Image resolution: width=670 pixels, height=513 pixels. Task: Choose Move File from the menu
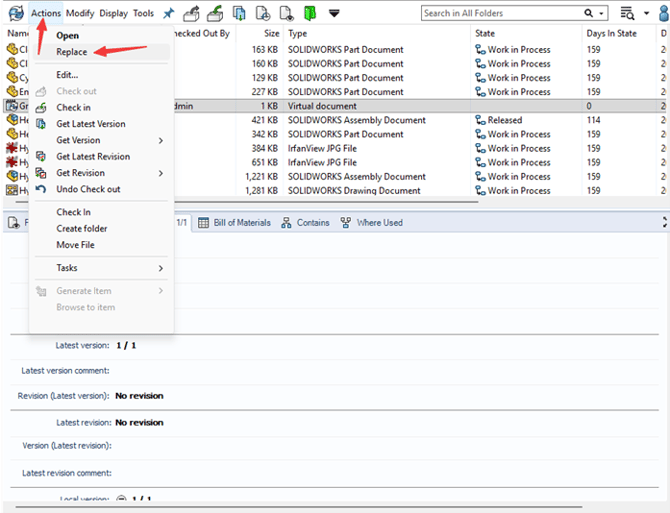coord(76,245)
